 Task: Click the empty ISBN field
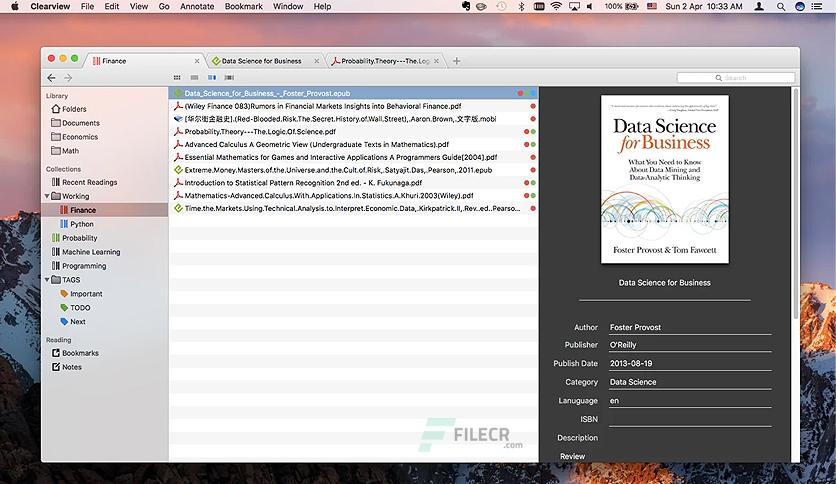(x=690, y=420)
